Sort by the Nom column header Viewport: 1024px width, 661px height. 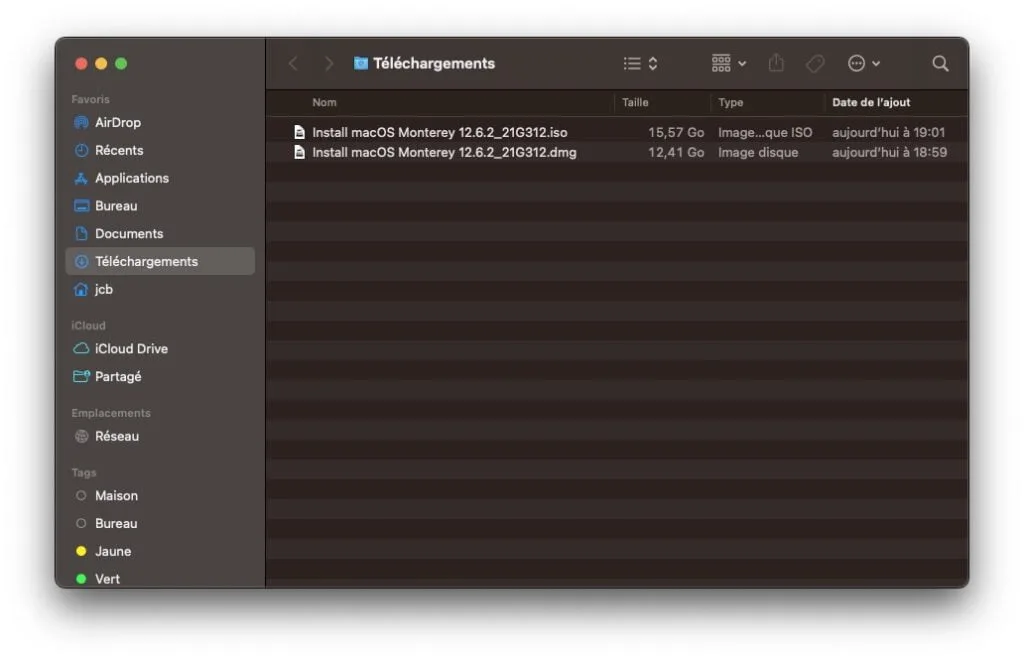325,103
